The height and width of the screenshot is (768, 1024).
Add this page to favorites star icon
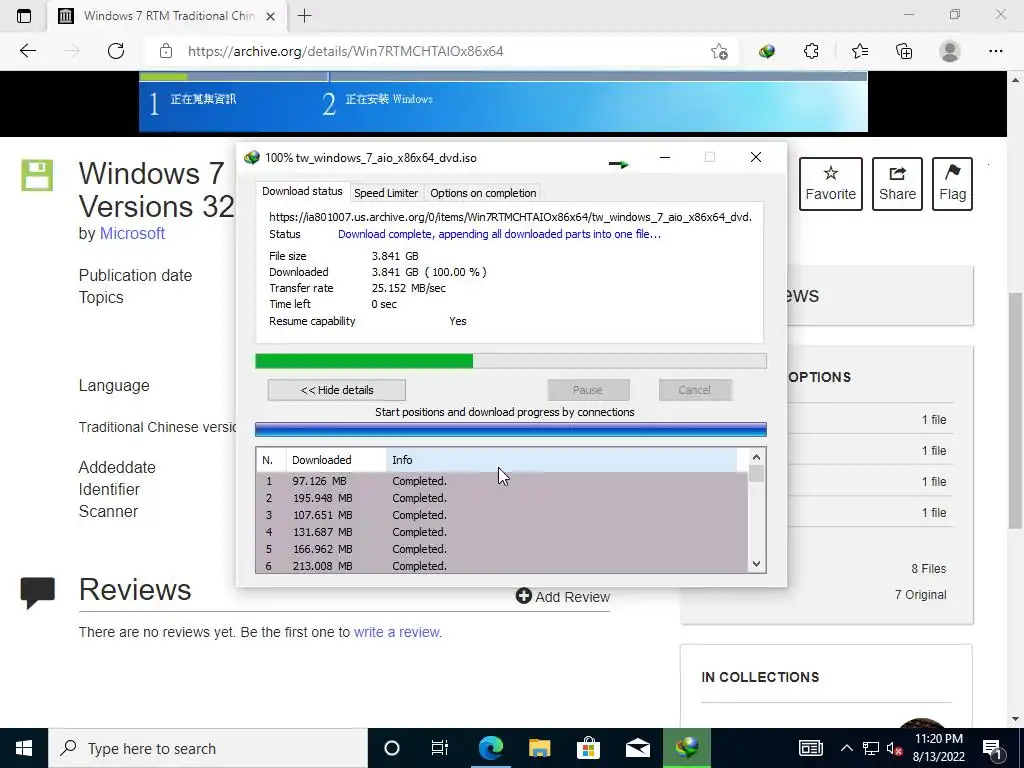pyautogui.click(x=719, y=51)
